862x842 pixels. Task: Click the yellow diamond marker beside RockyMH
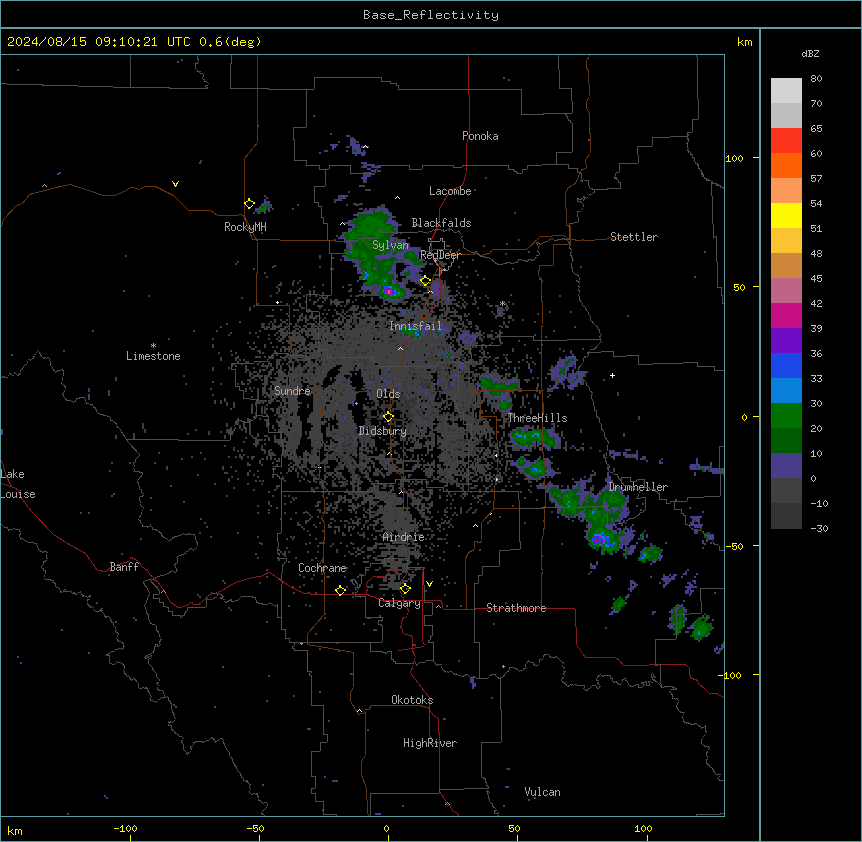pos(249,204)
